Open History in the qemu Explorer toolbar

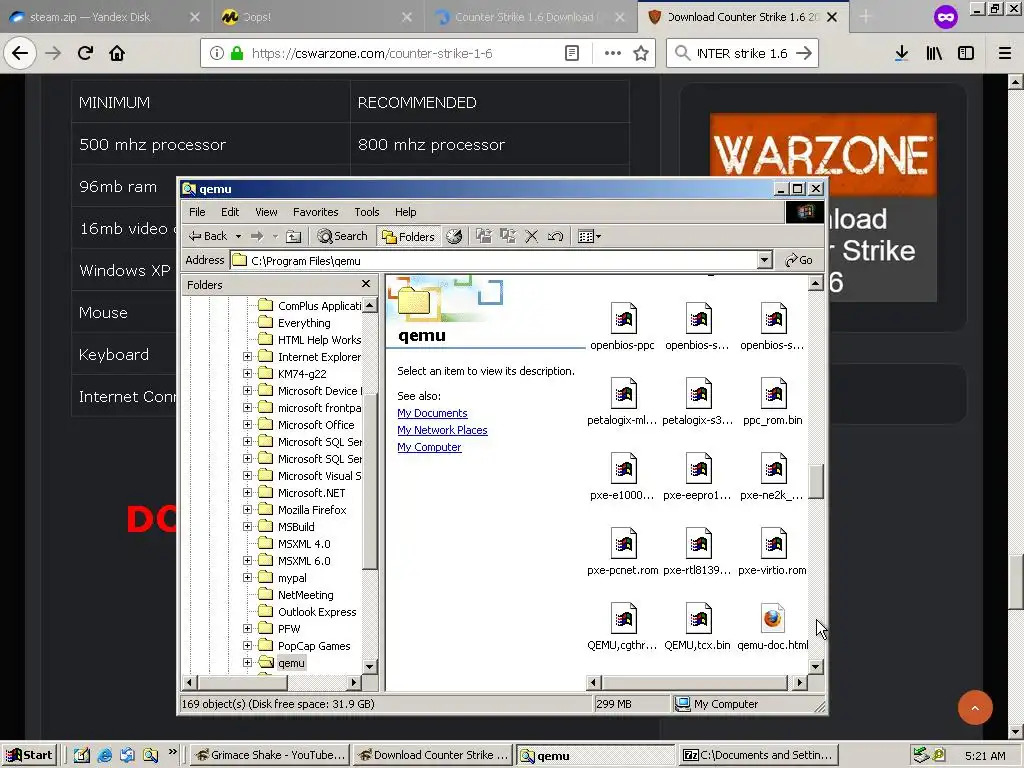click(454, 236)
